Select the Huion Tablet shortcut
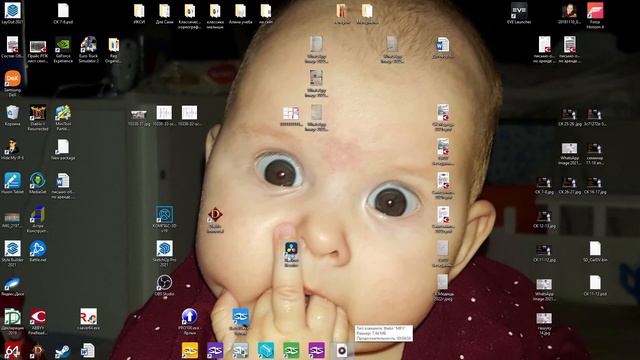 [12, 181]
